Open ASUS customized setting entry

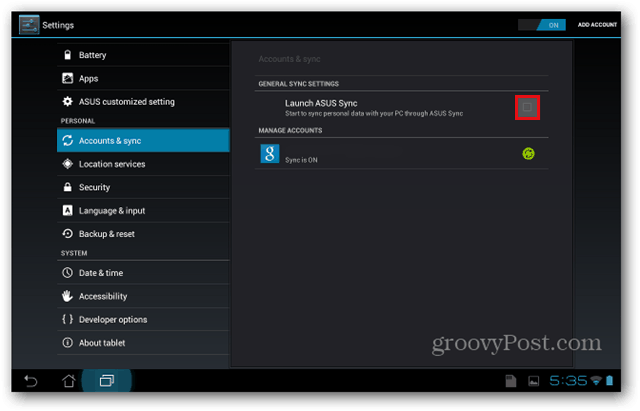point(143,101)
